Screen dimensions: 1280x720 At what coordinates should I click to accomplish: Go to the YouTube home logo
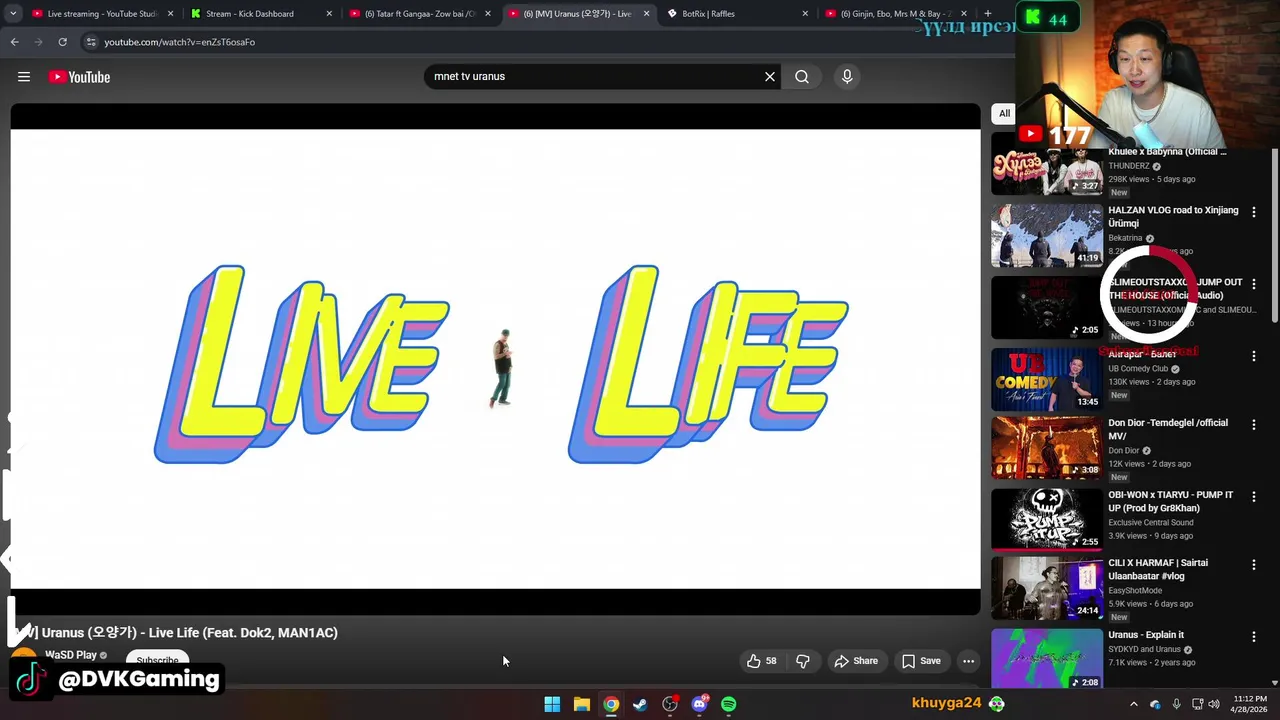[79, 77]
